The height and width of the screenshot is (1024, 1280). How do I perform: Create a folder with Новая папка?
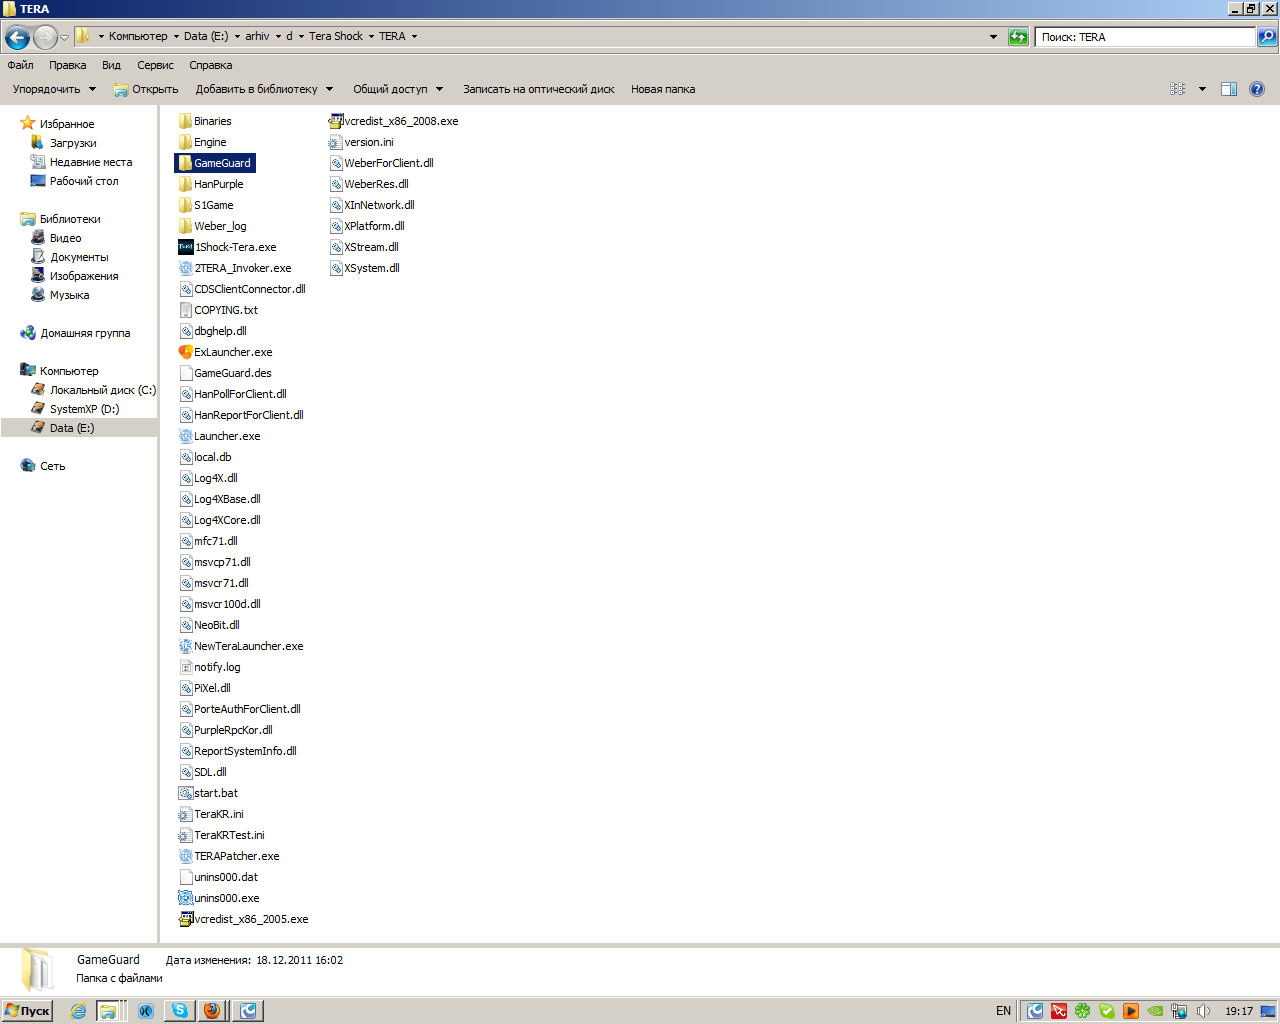click(663, 89)
